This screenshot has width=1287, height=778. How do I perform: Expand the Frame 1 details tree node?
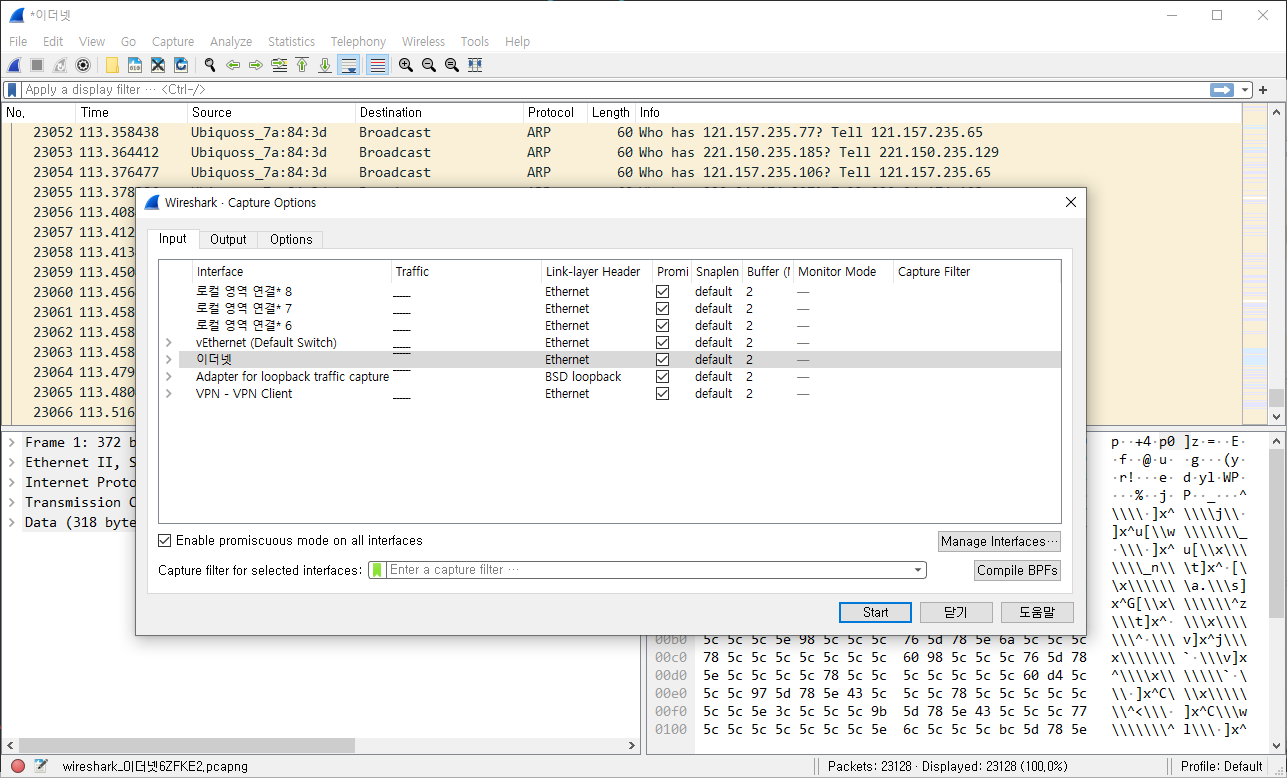point(12,442)
